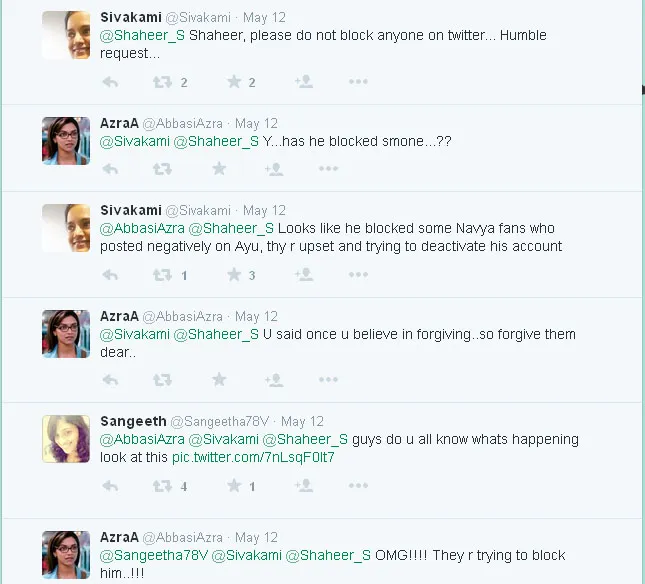
Task: Retweet the 'Navya fans' tweet by Sivakami
Action: coord(161,275)
